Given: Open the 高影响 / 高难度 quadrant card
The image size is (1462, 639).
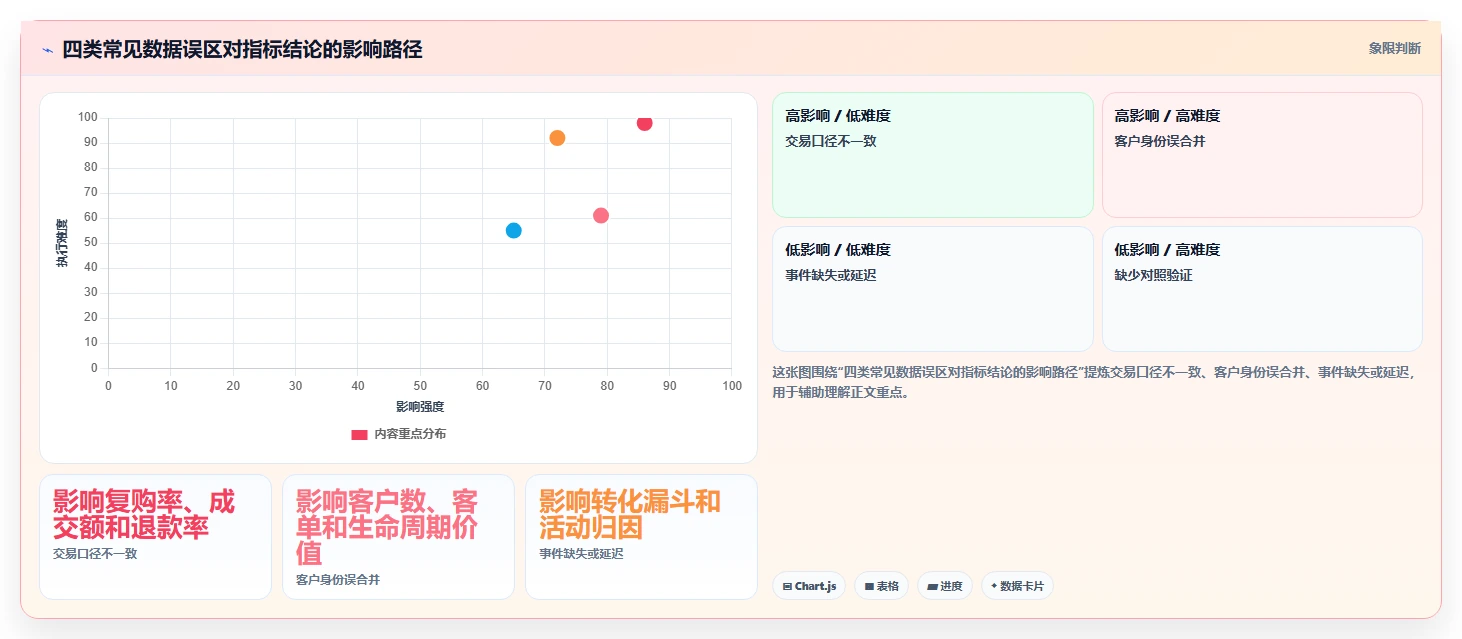Looking at the screenshot, I should [1262, 155].
